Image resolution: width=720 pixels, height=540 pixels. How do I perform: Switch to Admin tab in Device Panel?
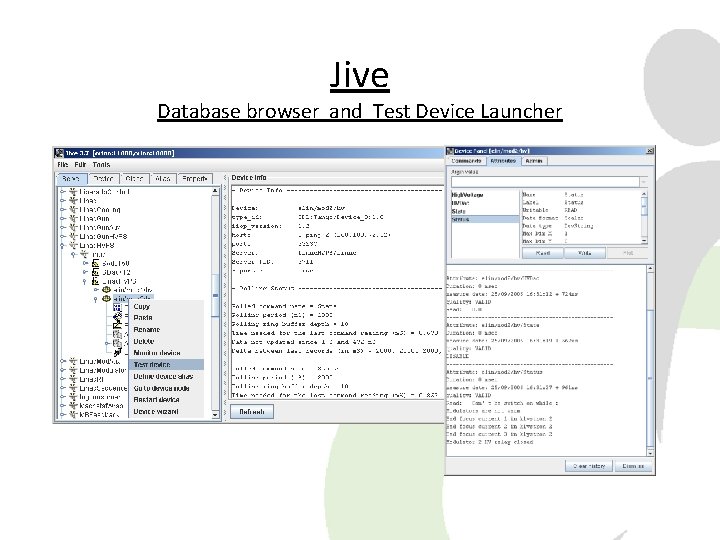[534, 161]
